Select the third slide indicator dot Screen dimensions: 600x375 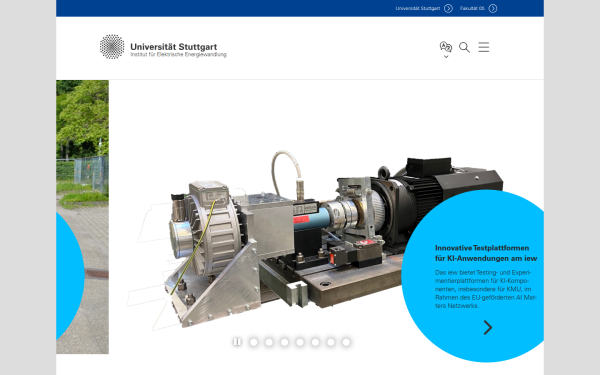(284, 342)
